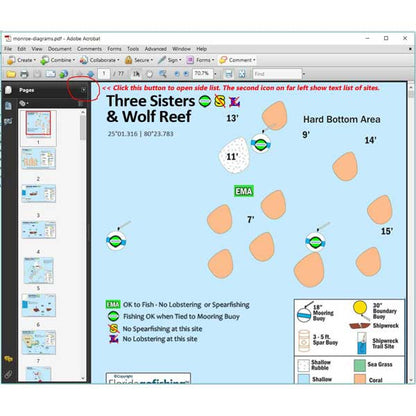Click the Email envelope icon
Screen dimensions: 416x416
click(50, 74)
